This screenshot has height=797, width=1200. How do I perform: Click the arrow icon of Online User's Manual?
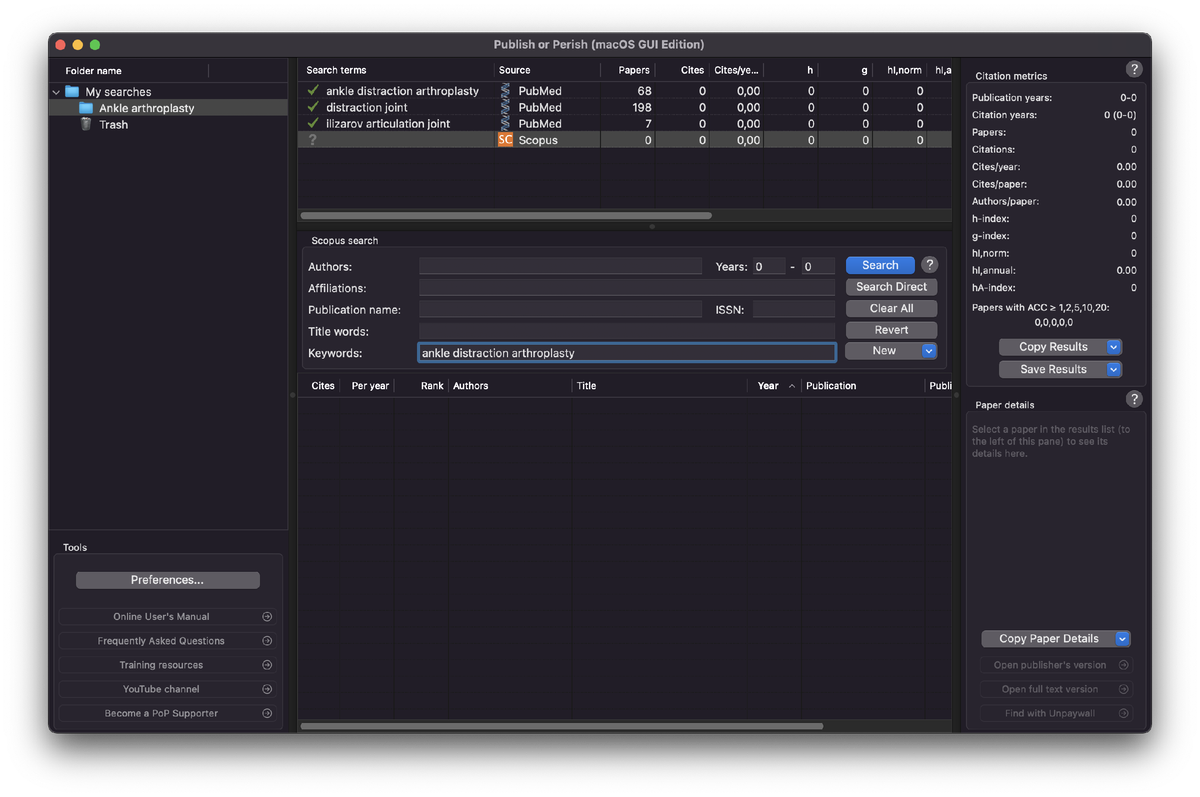(267, 617)
